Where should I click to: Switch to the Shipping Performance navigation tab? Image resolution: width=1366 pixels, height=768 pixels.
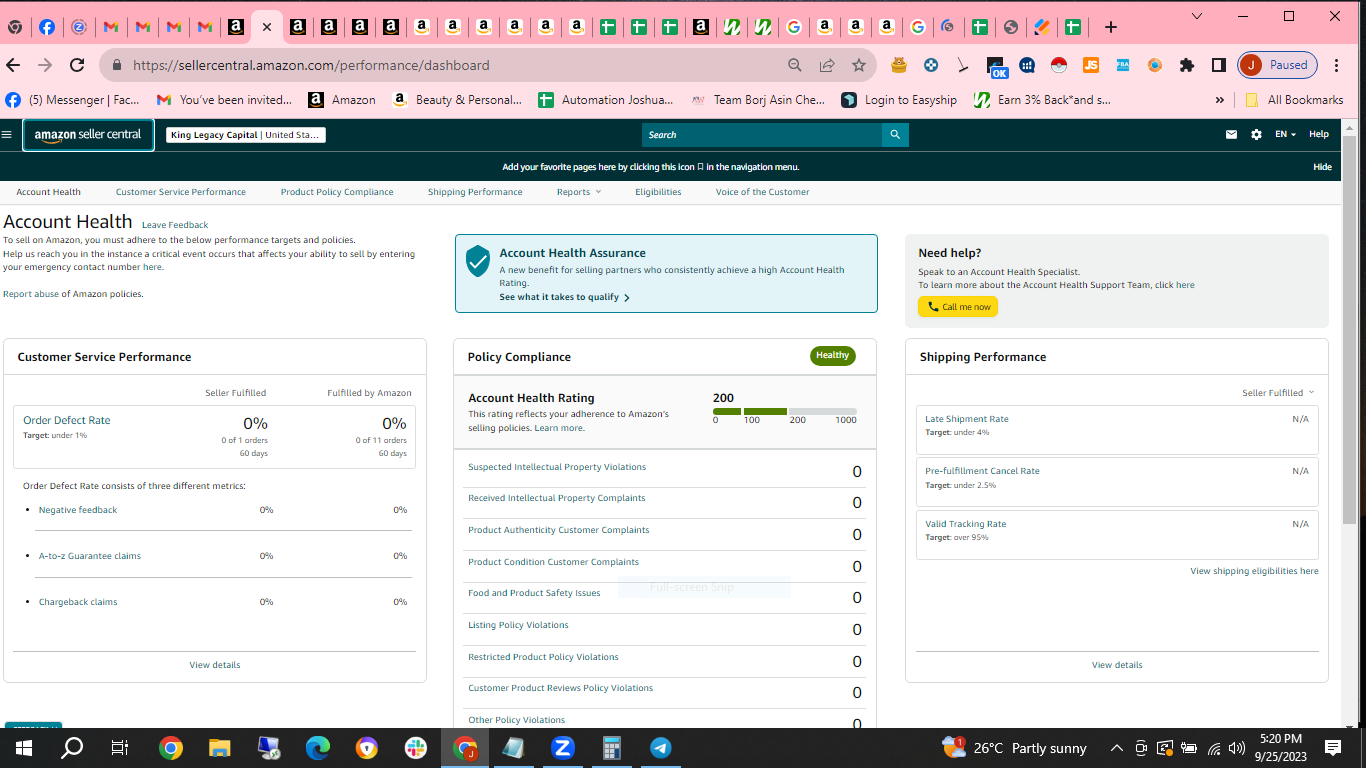(475, 192)
